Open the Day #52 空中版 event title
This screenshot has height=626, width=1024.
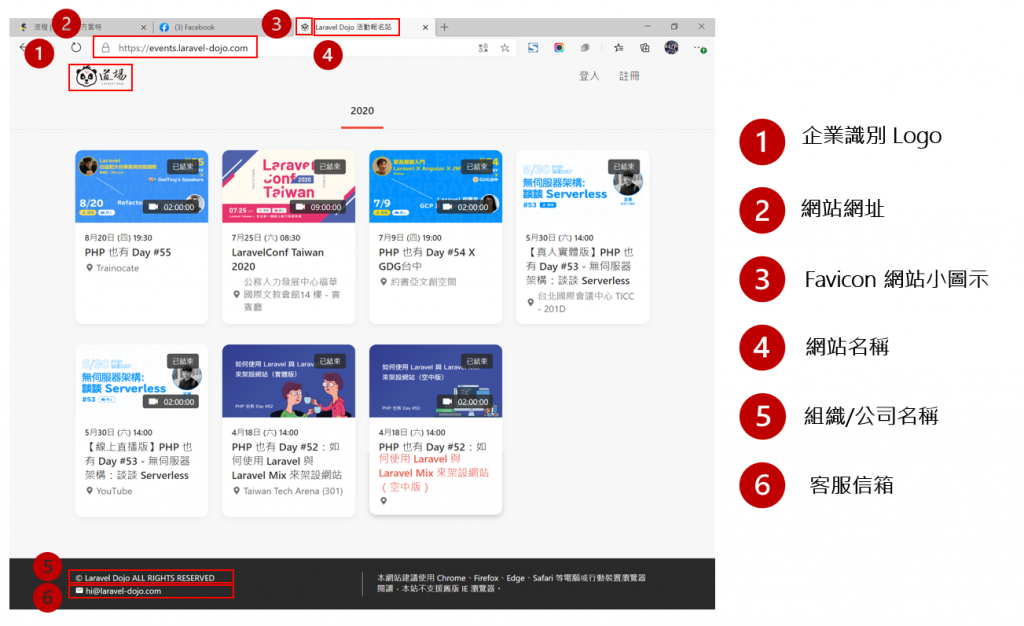tap(434, 466)
